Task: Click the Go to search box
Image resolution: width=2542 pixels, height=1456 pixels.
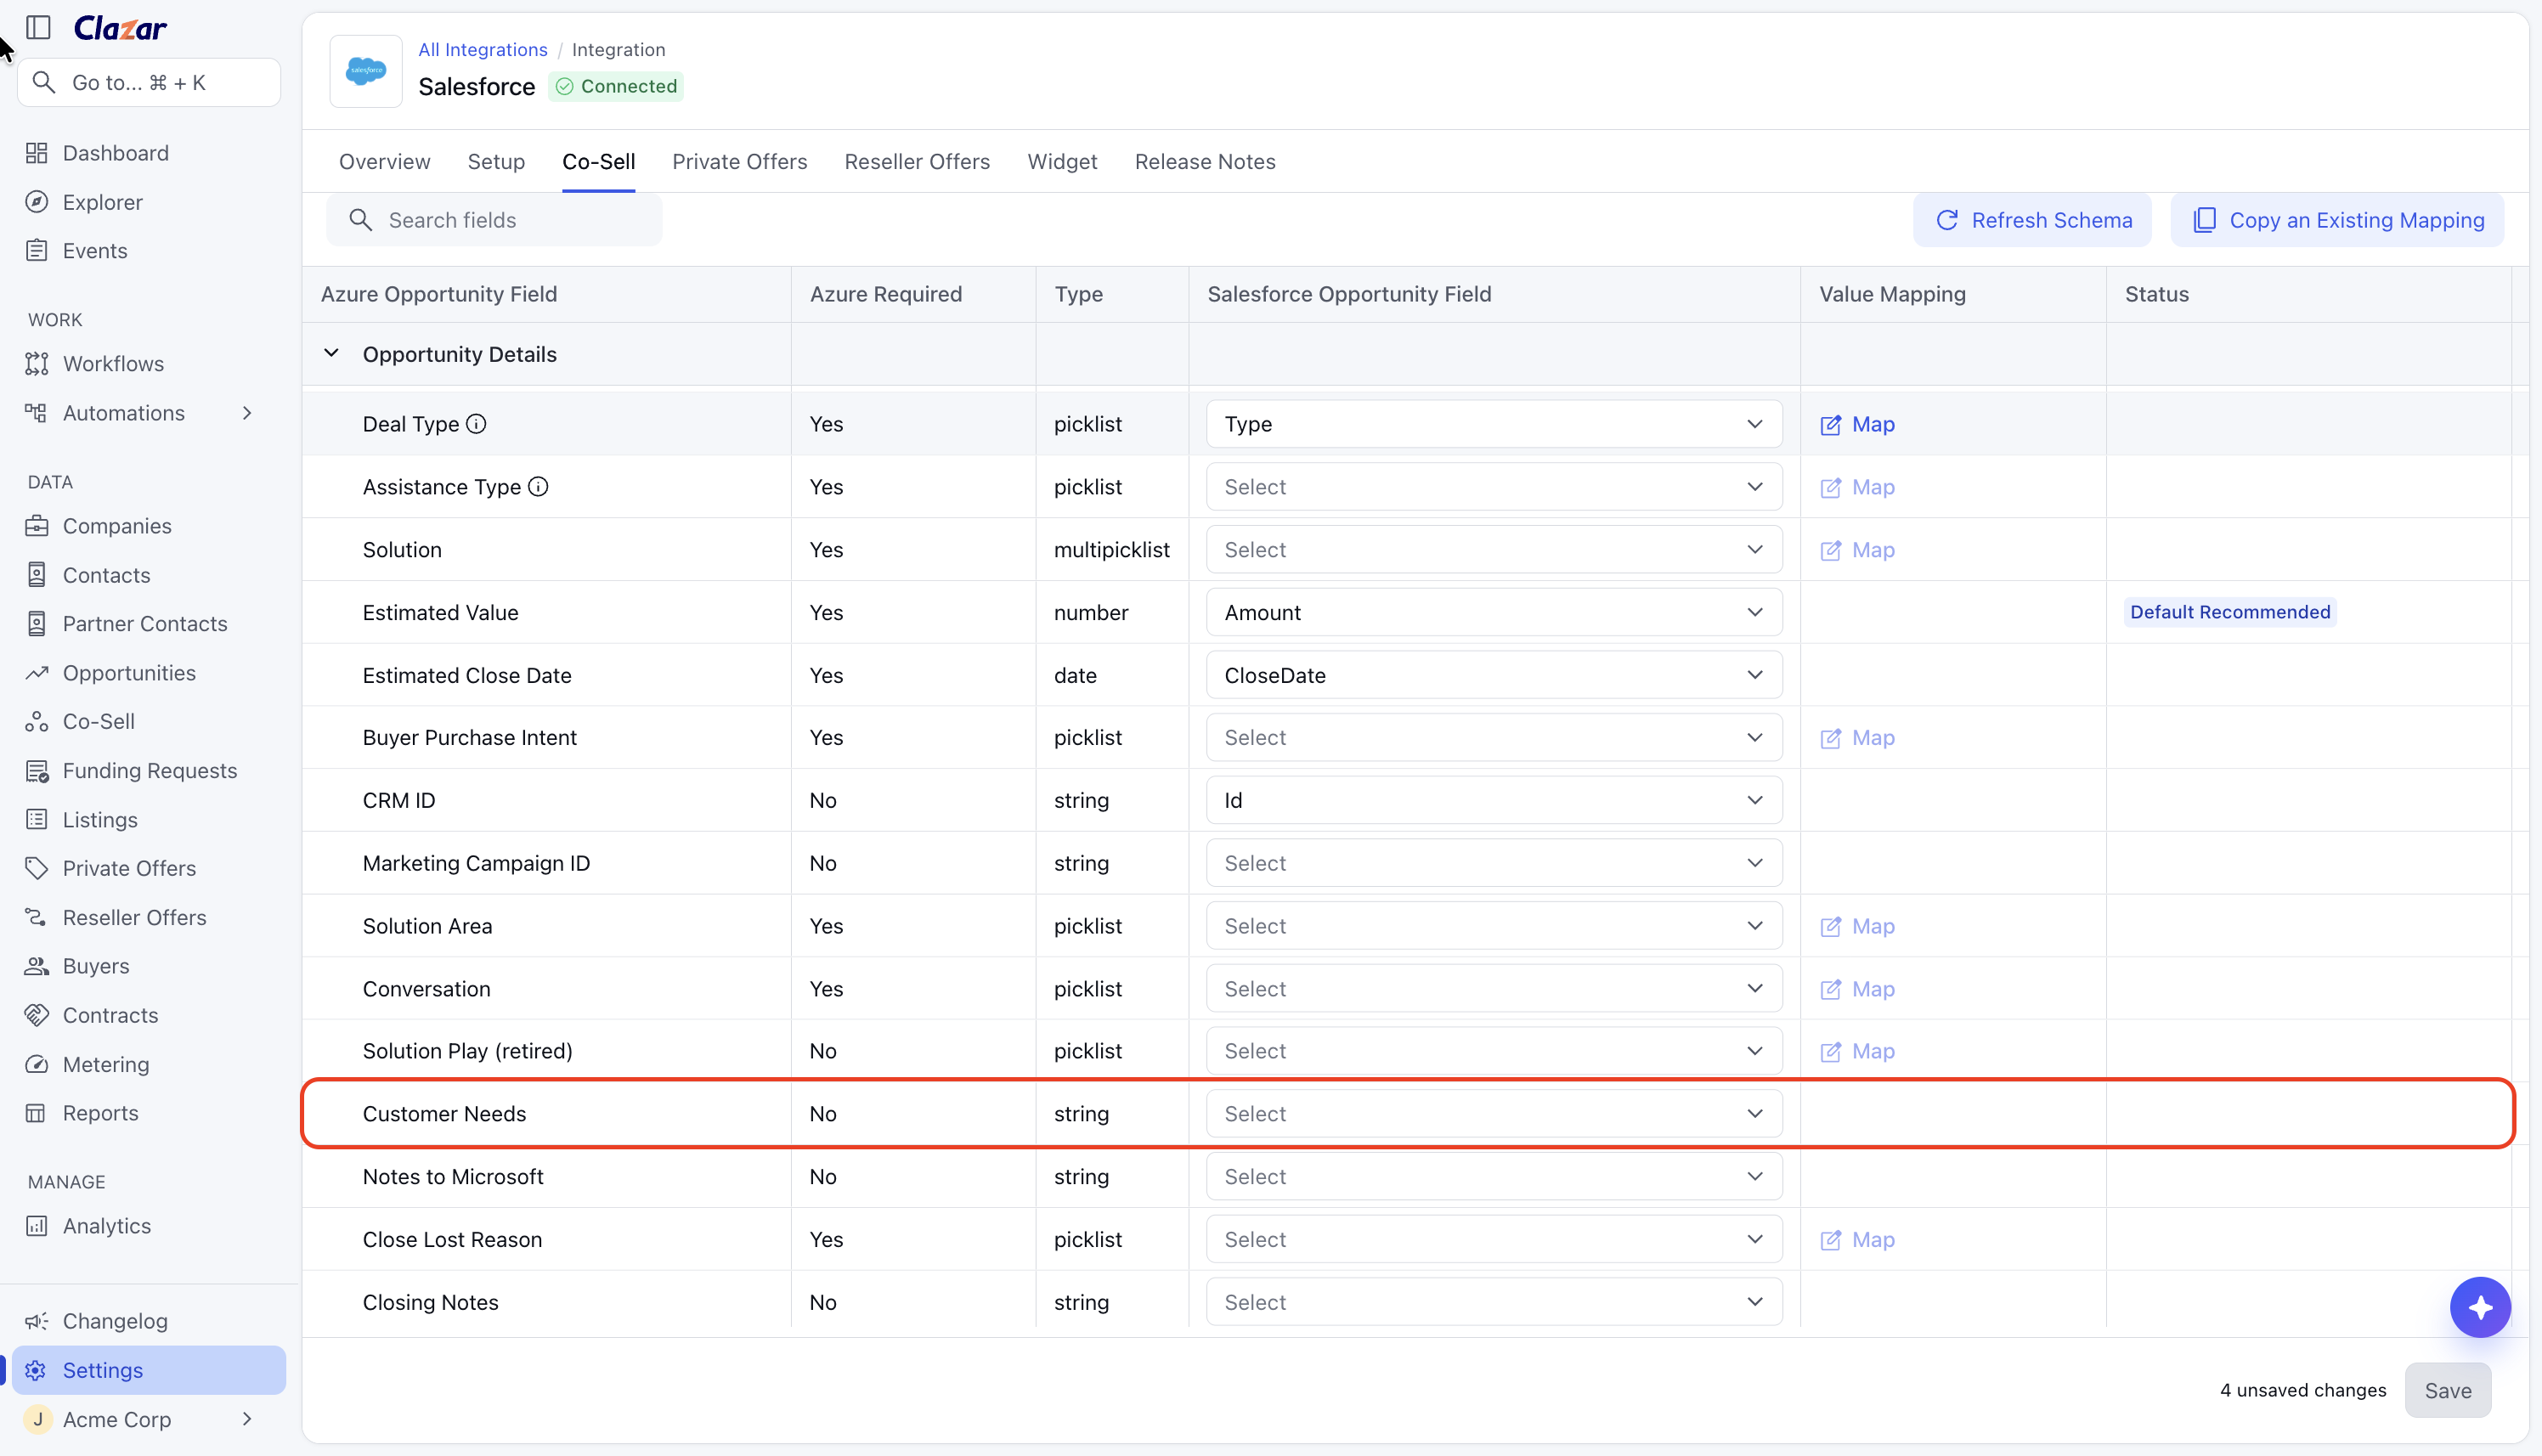Action: [x=149, y=82]
